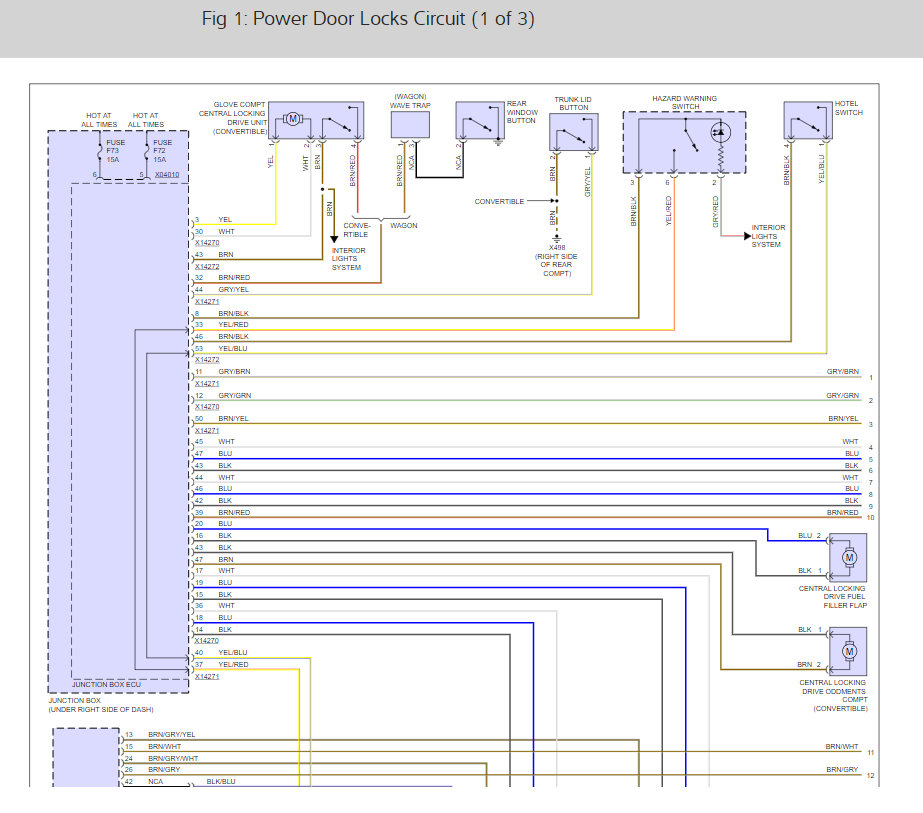Click the ground symbol above X498

coord(557,238)
